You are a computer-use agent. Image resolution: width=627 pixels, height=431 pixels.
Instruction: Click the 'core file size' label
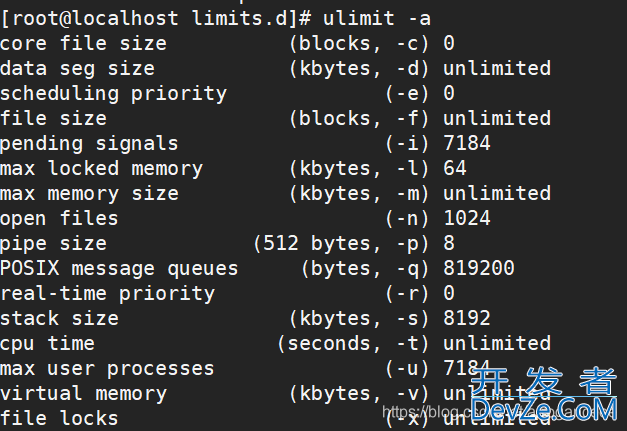point(84,43)
